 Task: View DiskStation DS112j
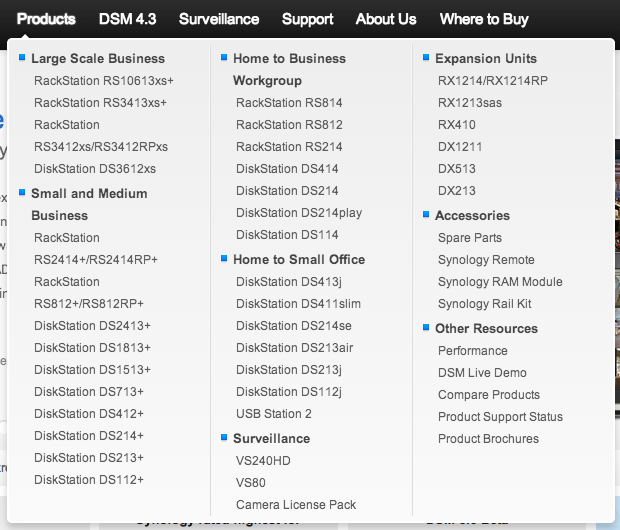tap(289, 392)
